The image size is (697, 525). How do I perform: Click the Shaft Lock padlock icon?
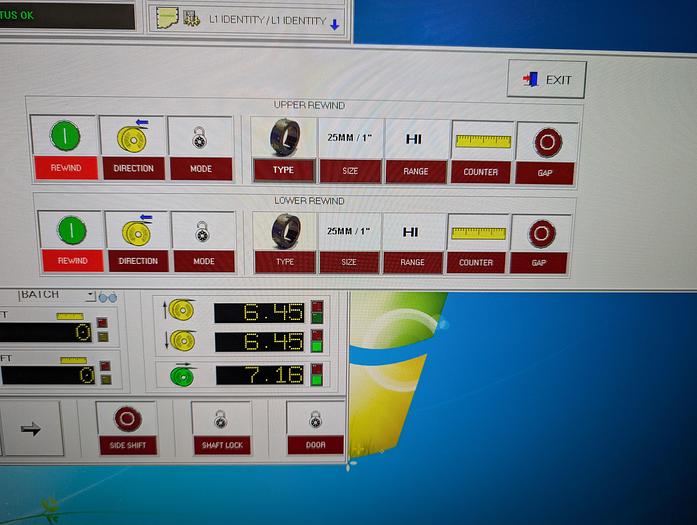click(221, 419)
